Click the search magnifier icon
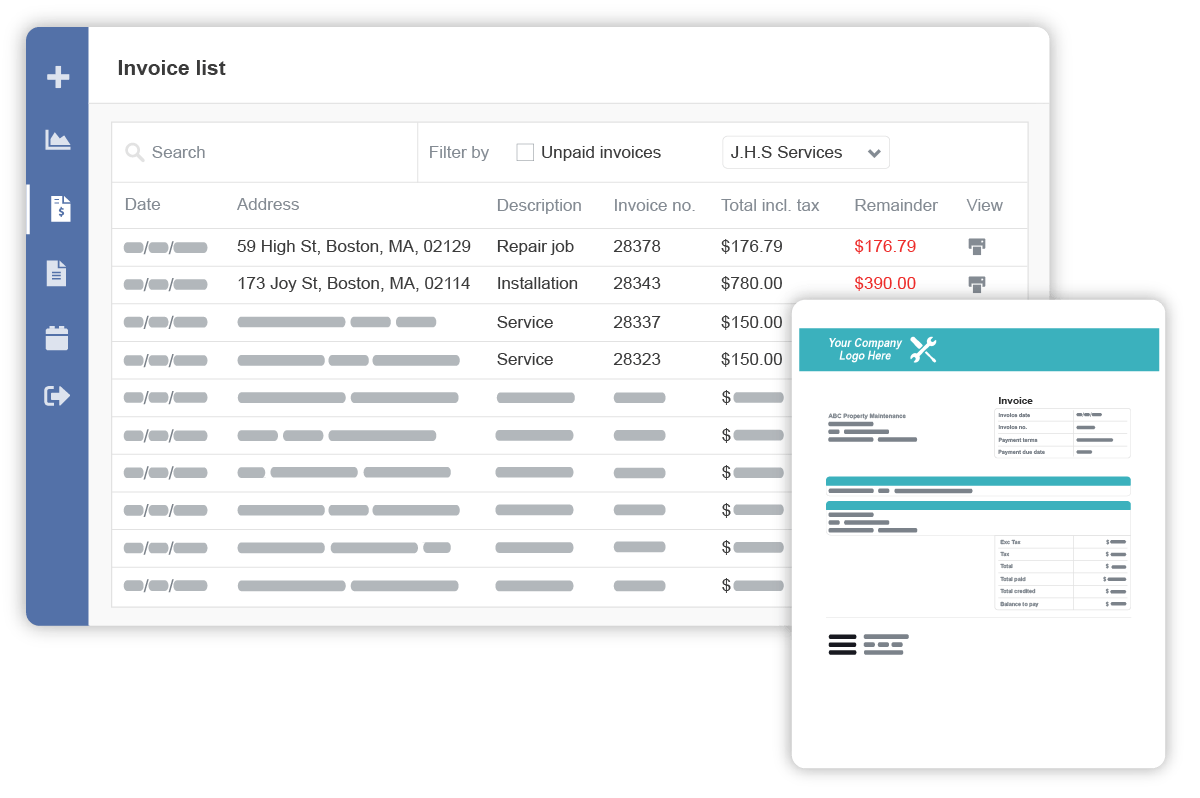1200x798 pixels. click(134, 153)
